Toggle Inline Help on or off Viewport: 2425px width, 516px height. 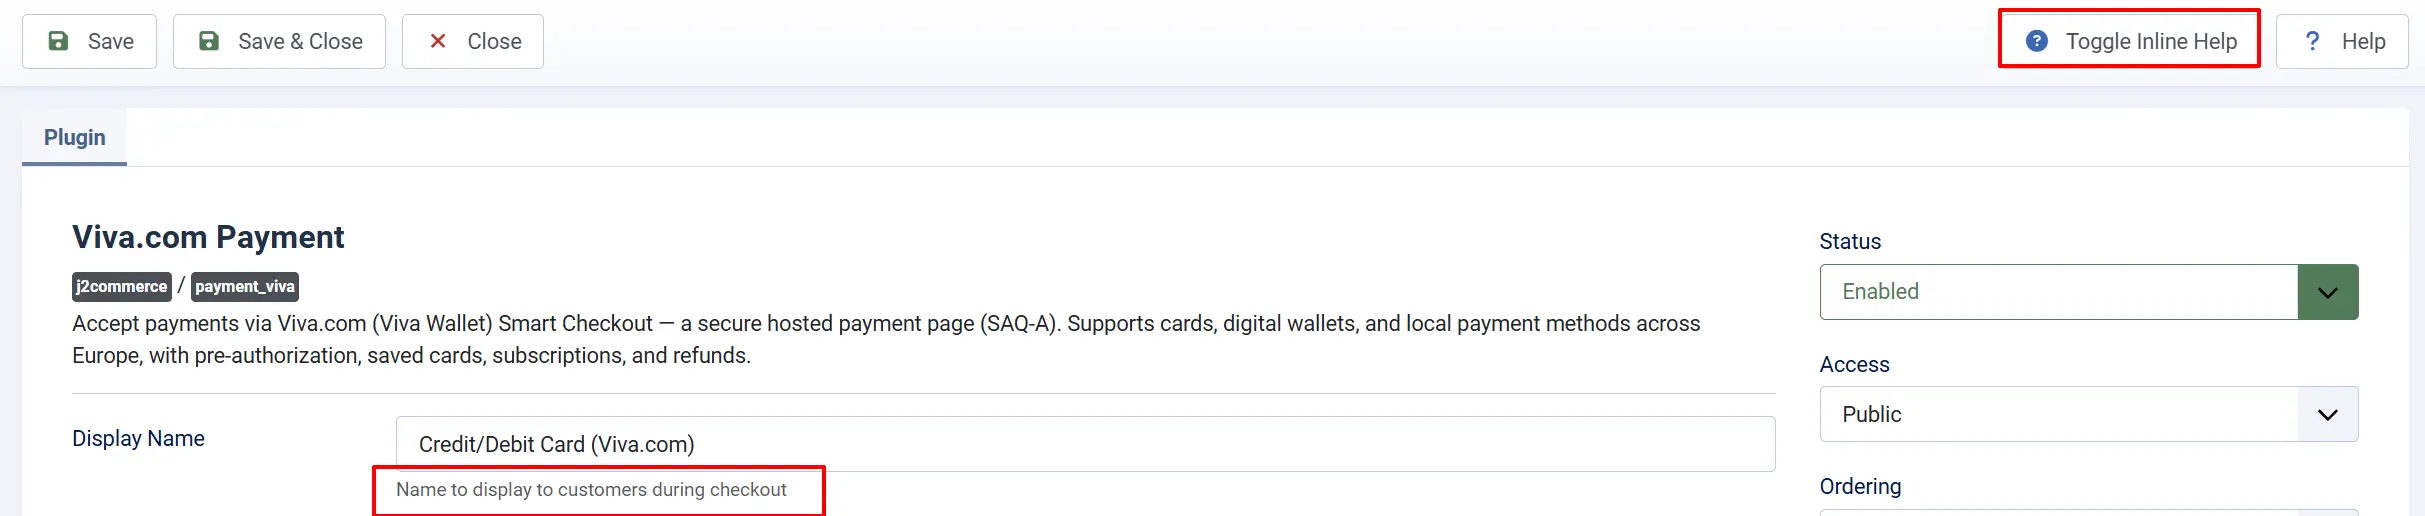pyautogui.click(x=2129, y=41)
